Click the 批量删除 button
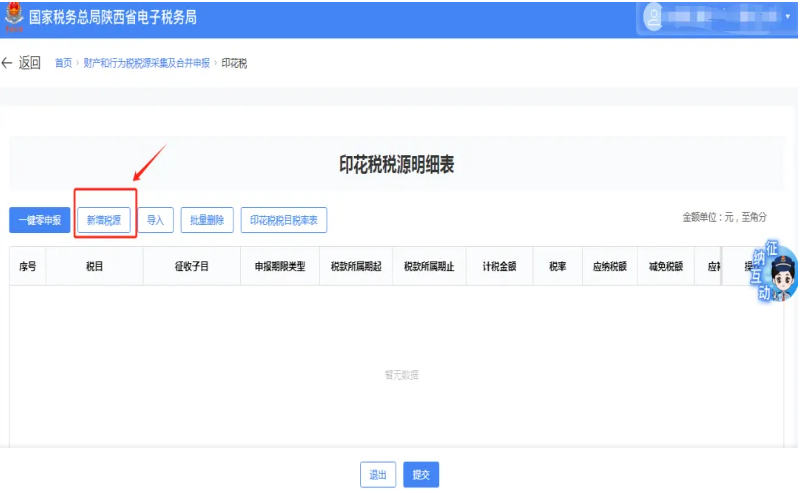This screenshot has width=802, height=493. [207, 220]
